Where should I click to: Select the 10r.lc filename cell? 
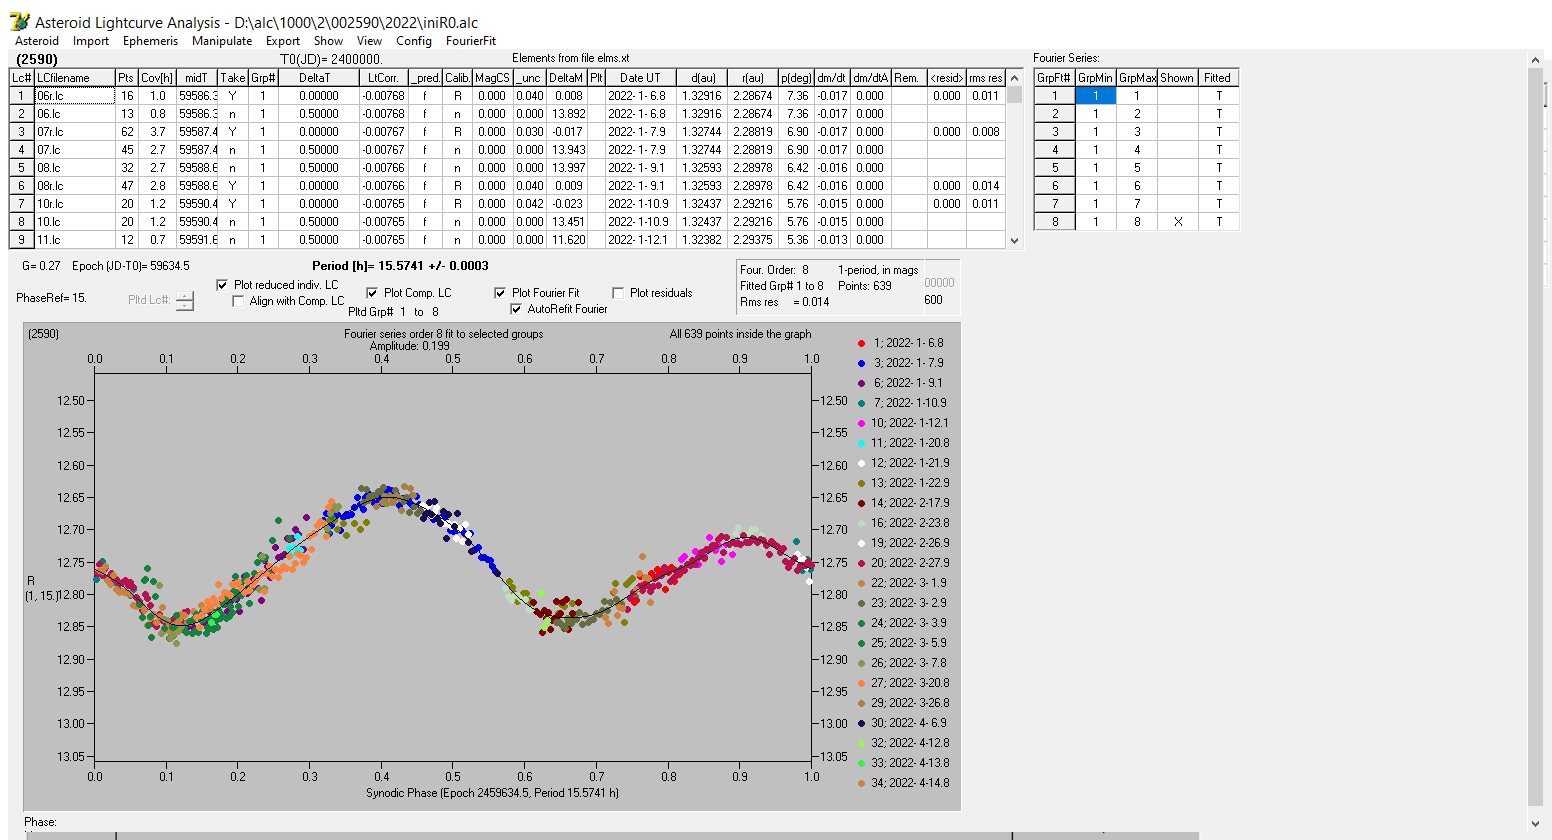click(75, 204)
